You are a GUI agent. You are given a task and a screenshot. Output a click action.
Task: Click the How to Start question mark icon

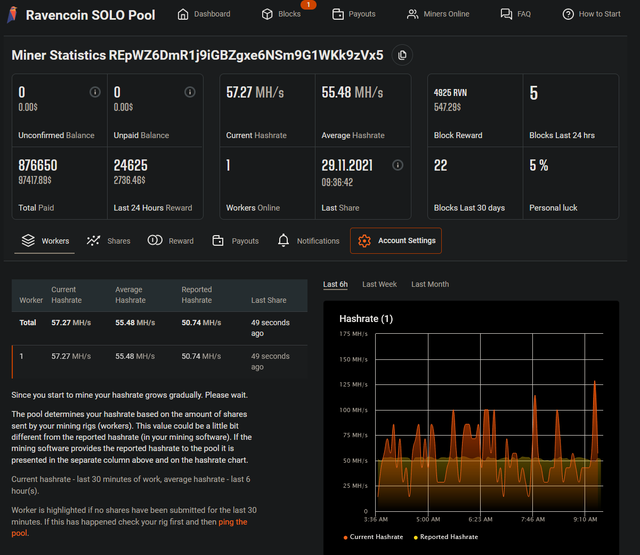coord(568,14)
